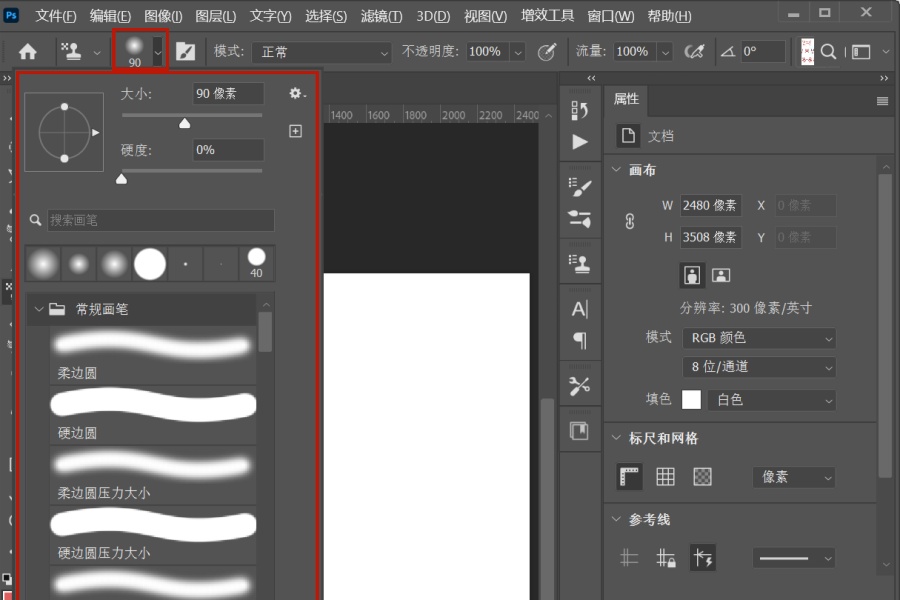Set landscape canvas orientation
The width and height of the screenshot is (900, 600).
point(721,276)
